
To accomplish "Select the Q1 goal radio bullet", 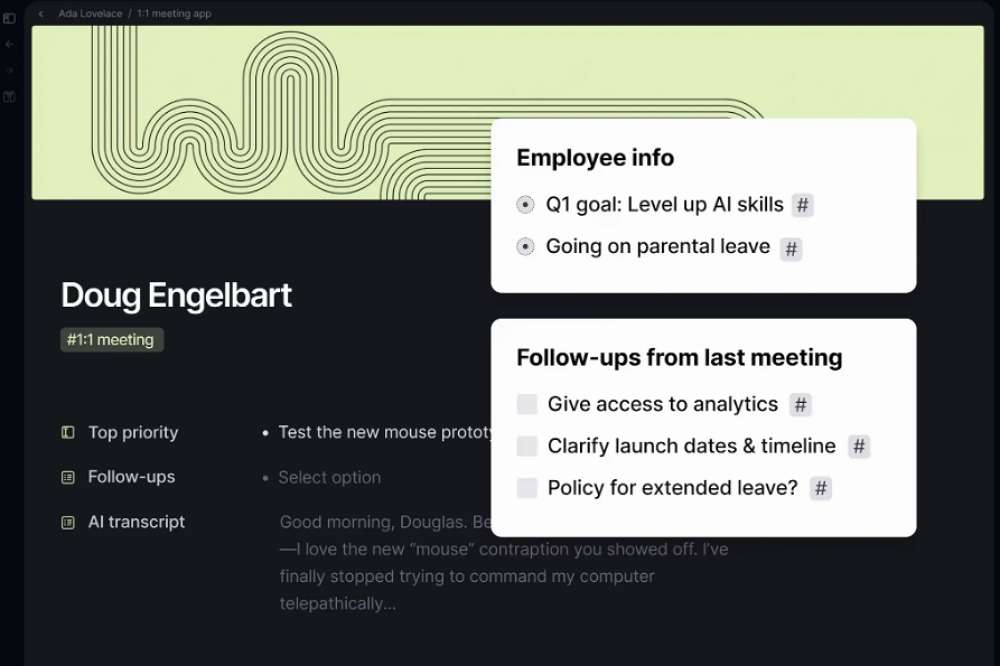I will tap(525, 205).
